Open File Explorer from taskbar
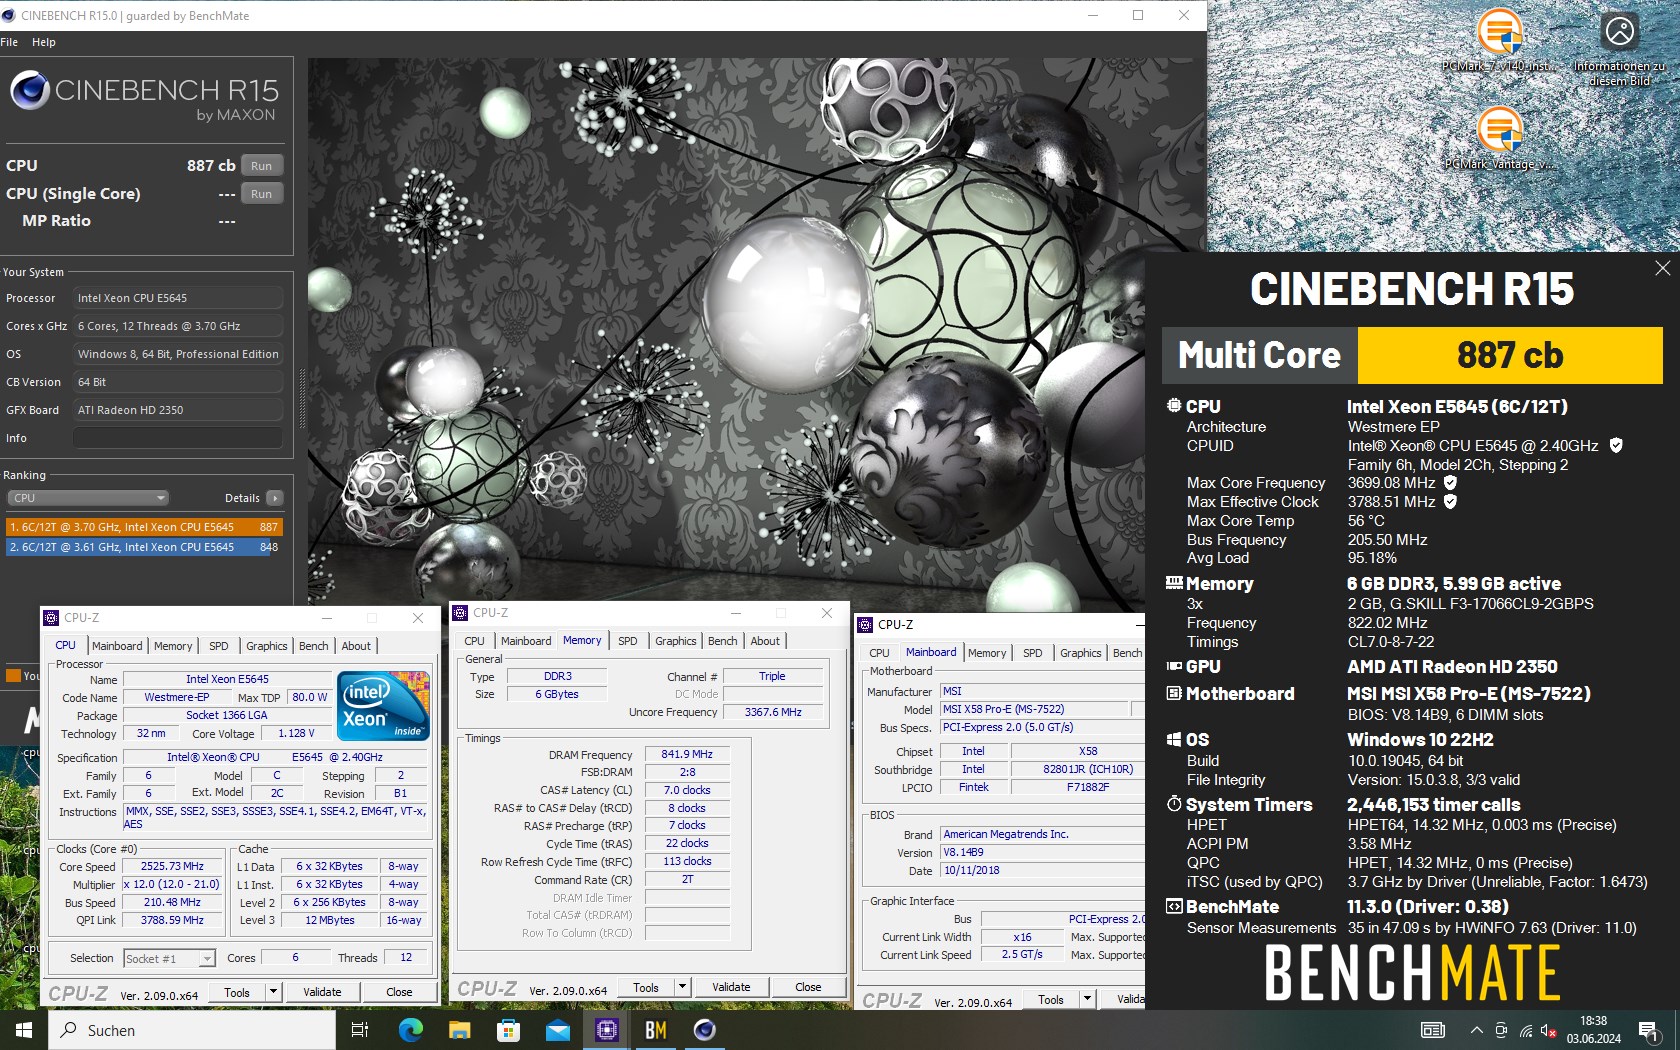 click(460, 1030)
